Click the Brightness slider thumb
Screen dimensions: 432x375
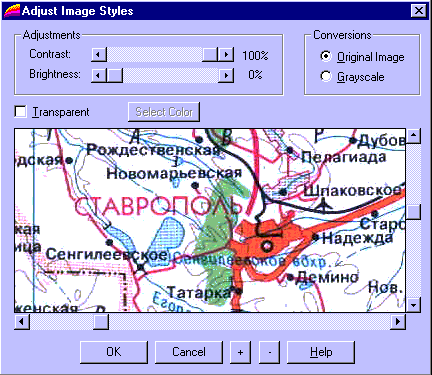coord(115,75)
